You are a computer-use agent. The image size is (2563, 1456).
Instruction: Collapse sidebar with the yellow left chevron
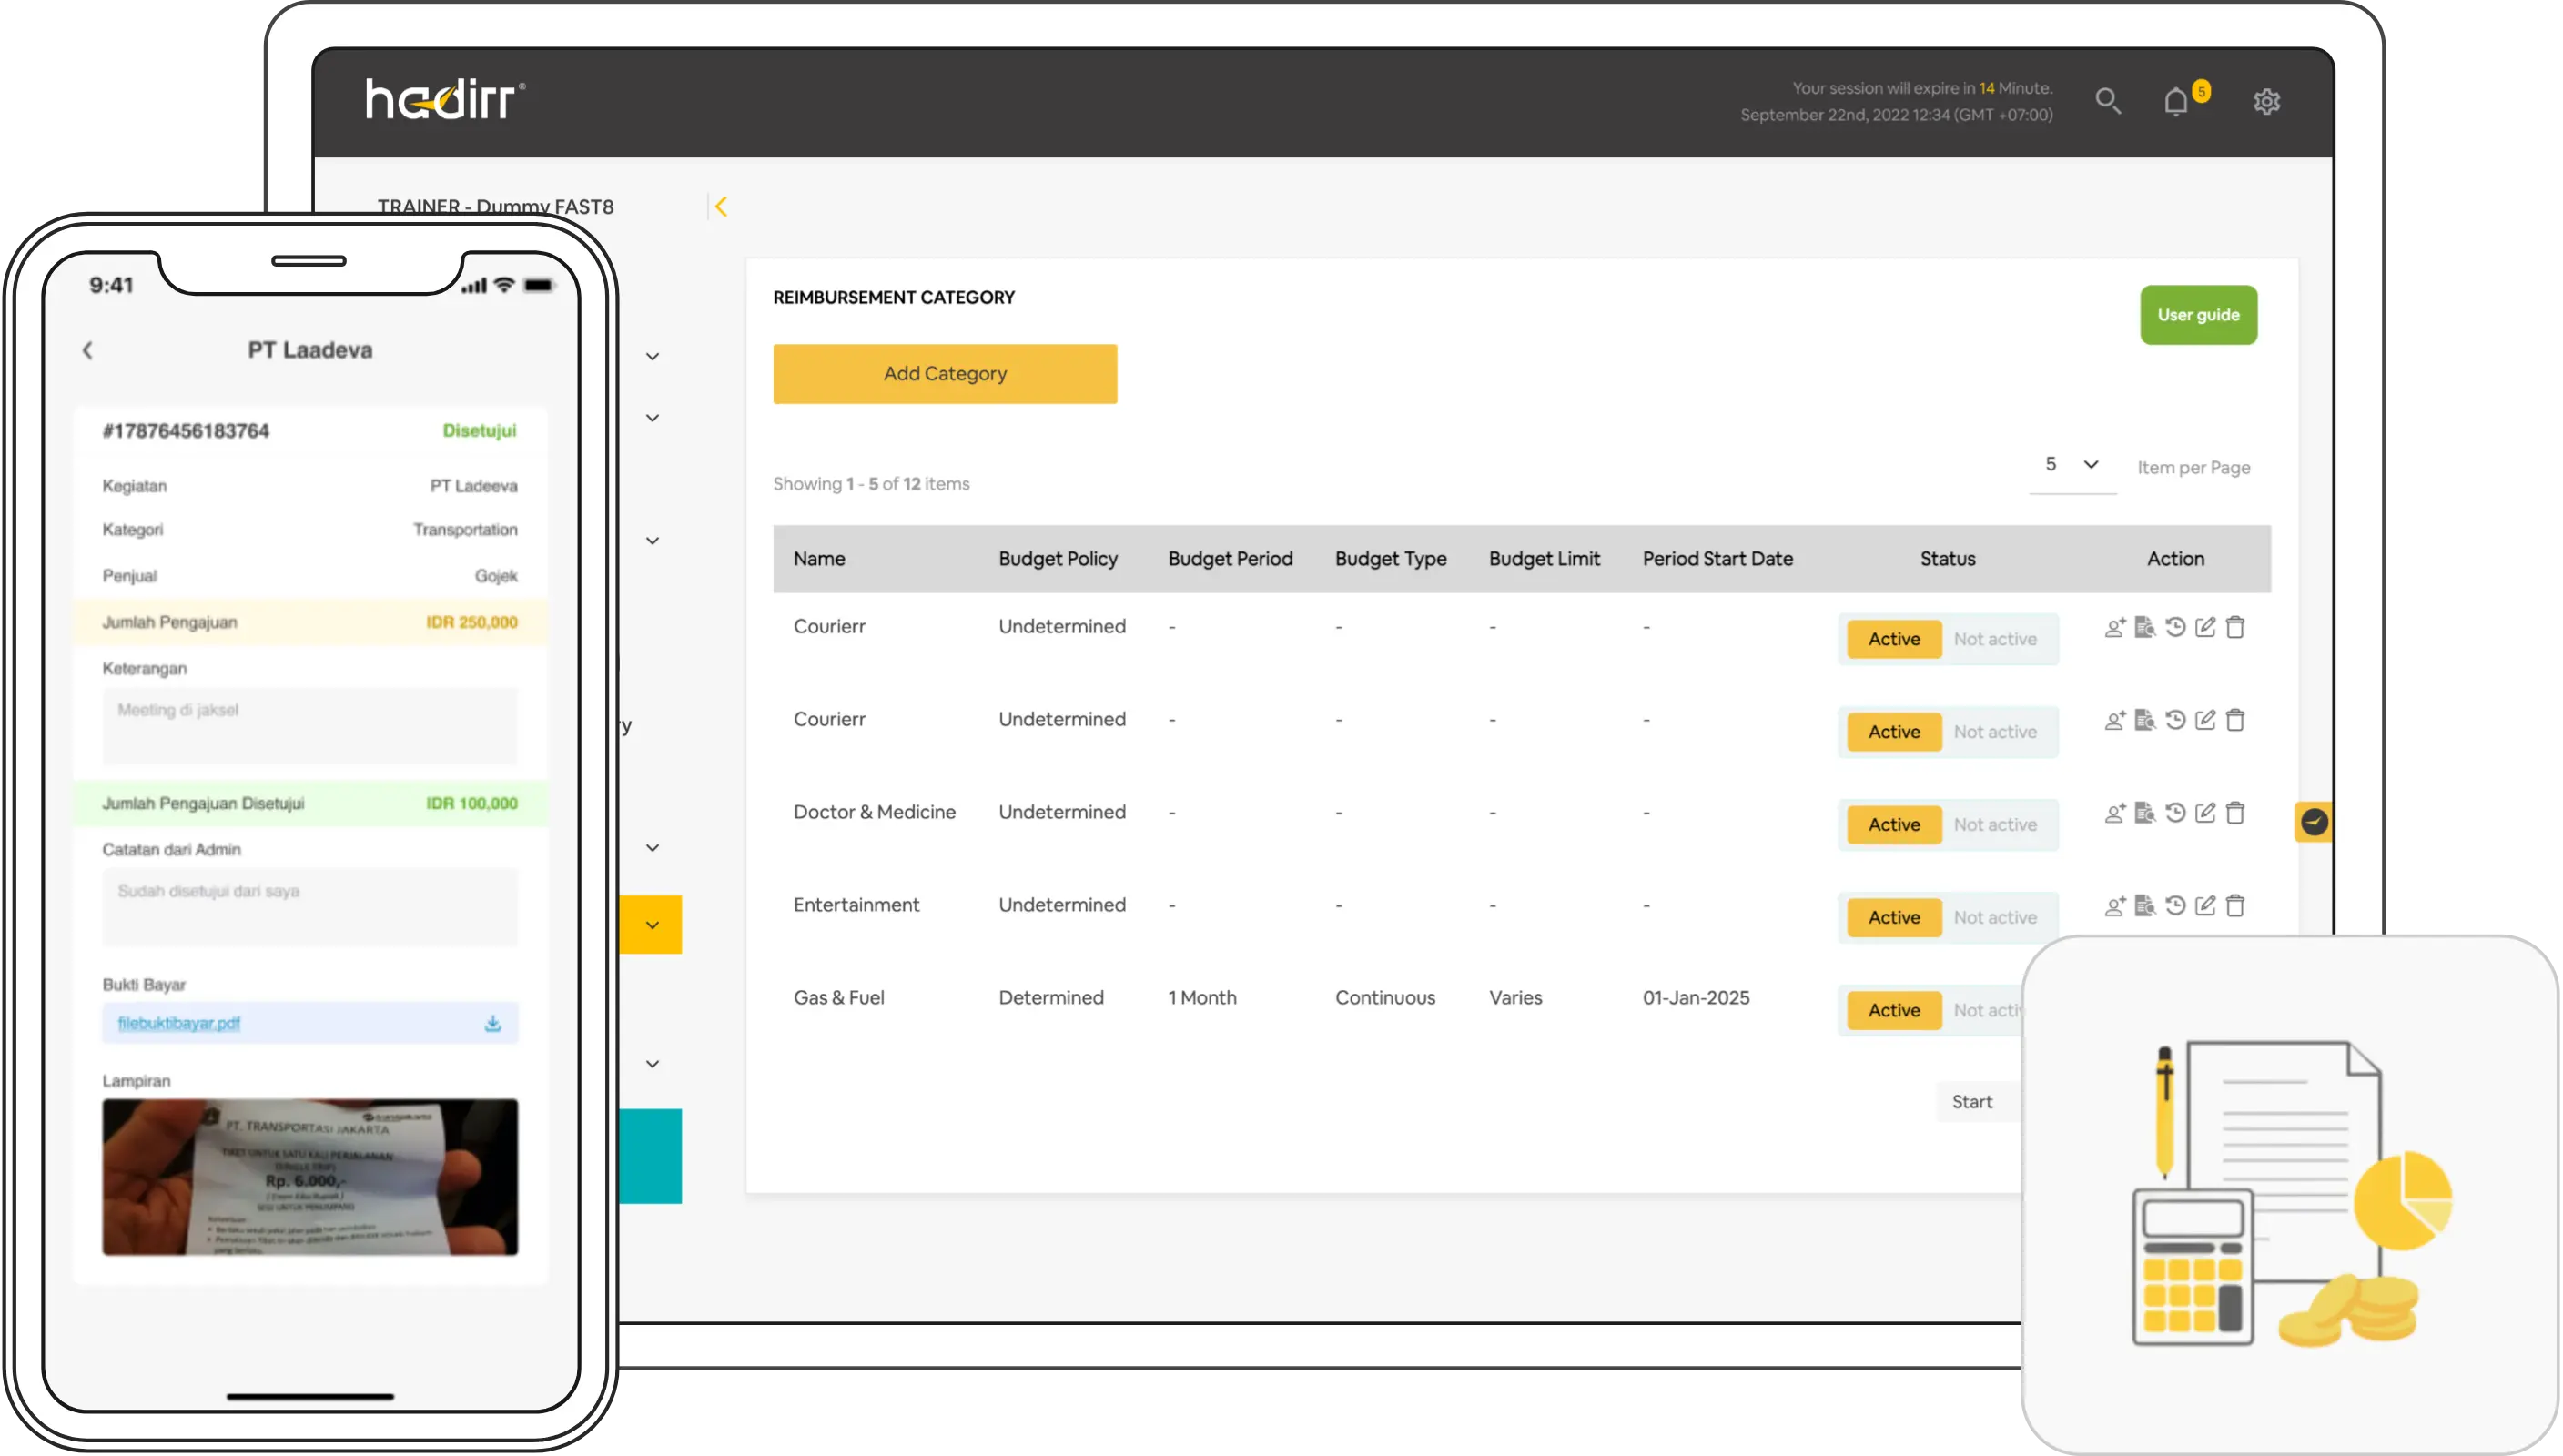721,207
